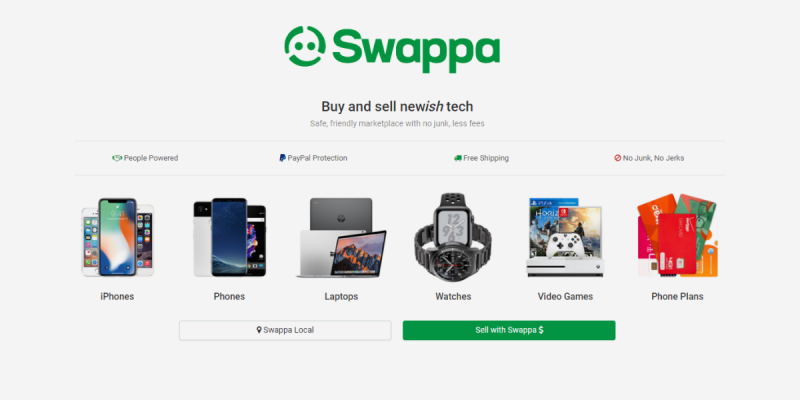Click the Swappa Local button
Image resolution: width=800 pixels, height=400 pixels.
pyautogui.click(x=285, y=330)
